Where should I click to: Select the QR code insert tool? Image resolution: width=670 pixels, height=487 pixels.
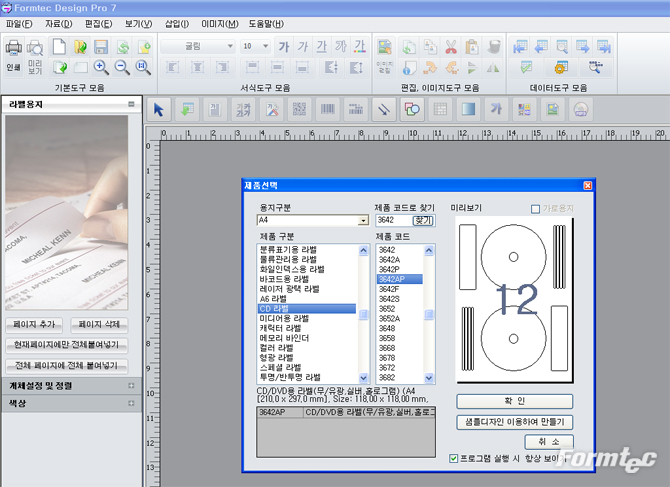coord(300,110)
